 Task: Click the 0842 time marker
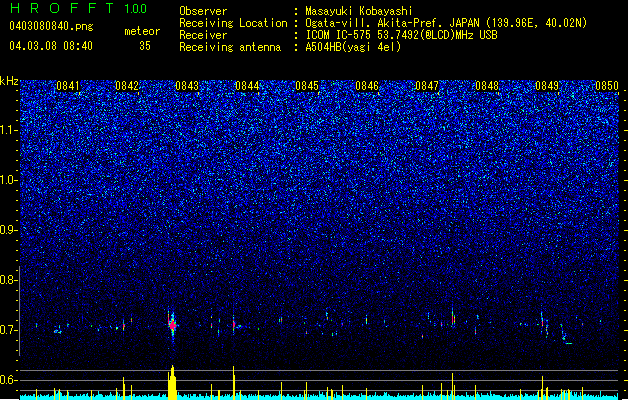pyautogui.click(x=127, y=86)
